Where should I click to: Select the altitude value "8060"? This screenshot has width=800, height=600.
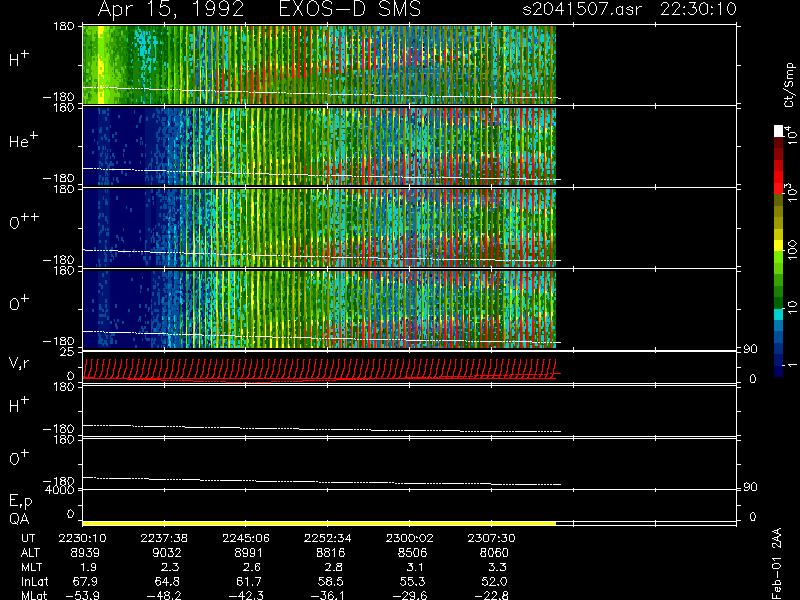click(x=494, y=553)
